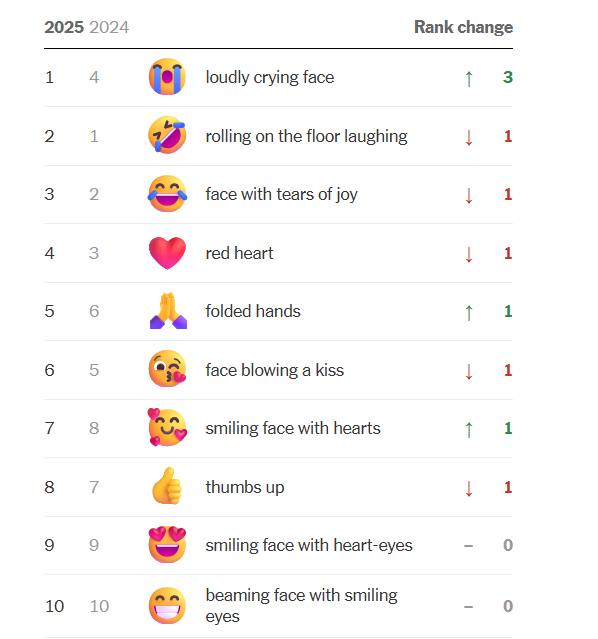Select the beaming face with smiling eyes emoji

tap(167, 606)
